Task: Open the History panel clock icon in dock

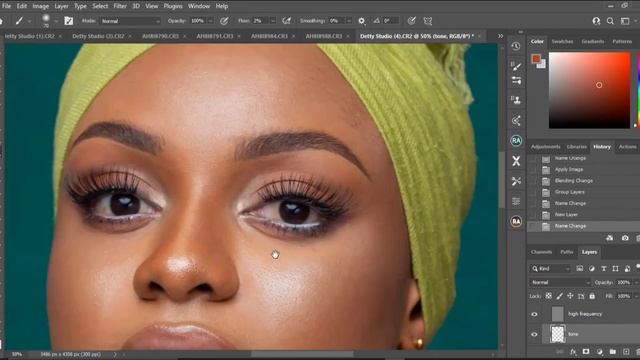Action: (x=516, y=46)
